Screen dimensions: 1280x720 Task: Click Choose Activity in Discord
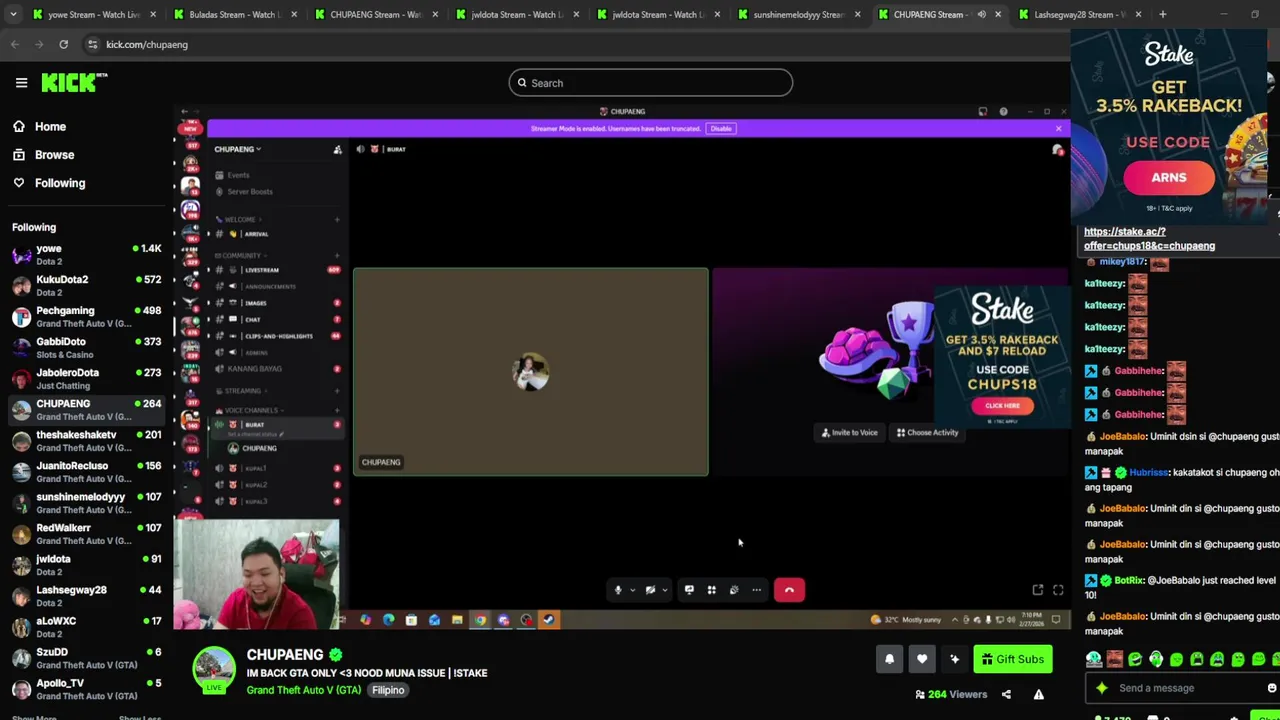point(928,433)
